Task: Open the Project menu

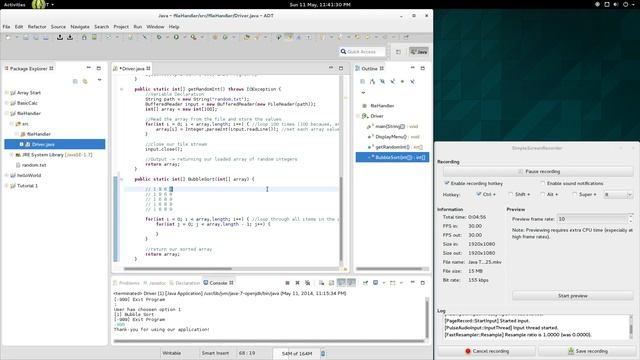Action: [121, 27]
